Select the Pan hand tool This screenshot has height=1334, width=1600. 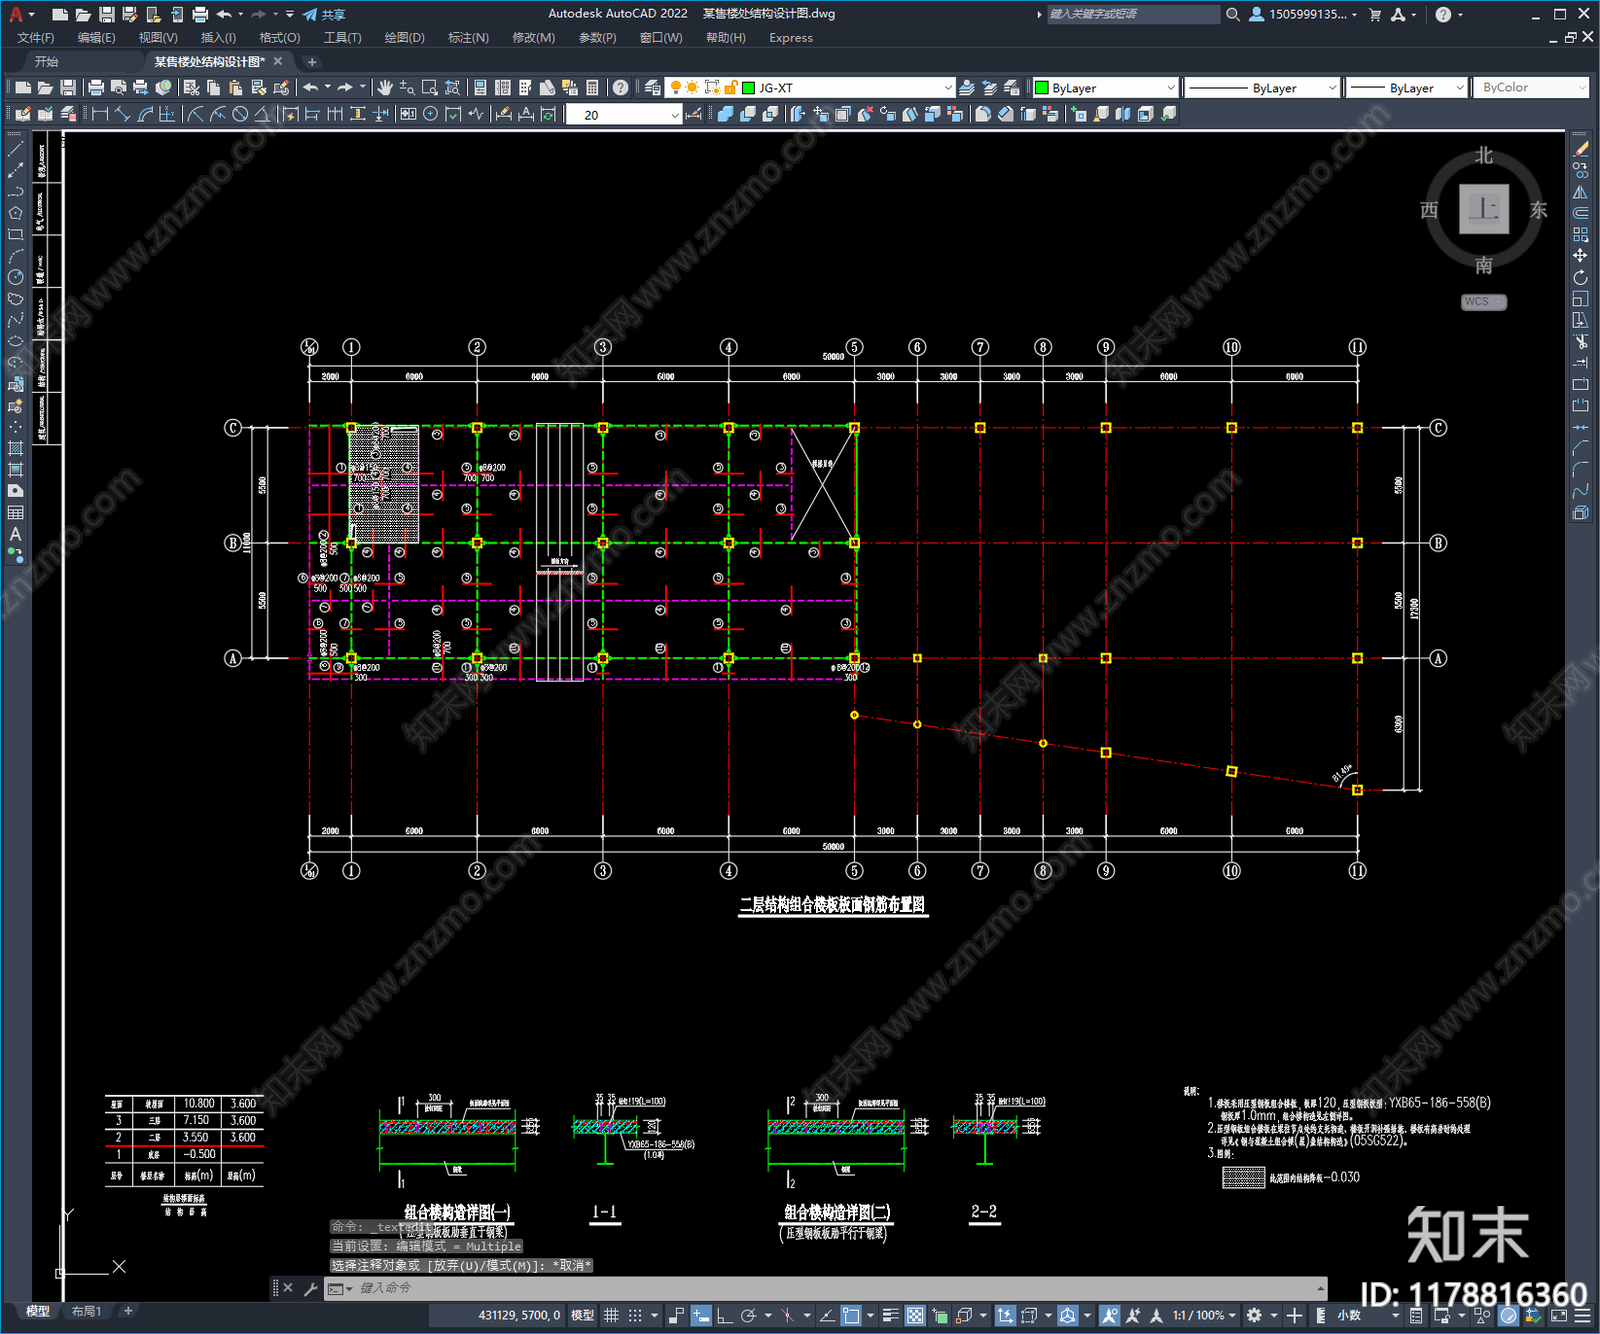click(385, 88)
